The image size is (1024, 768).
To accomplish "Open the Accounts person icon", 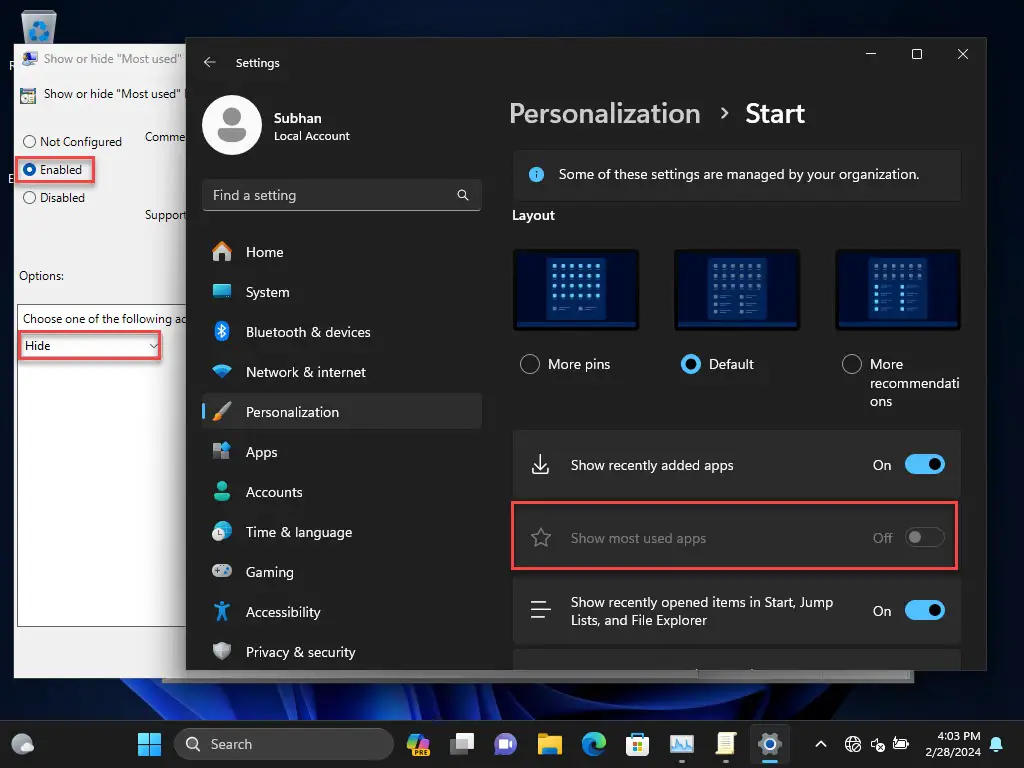I will coord(222,491).
